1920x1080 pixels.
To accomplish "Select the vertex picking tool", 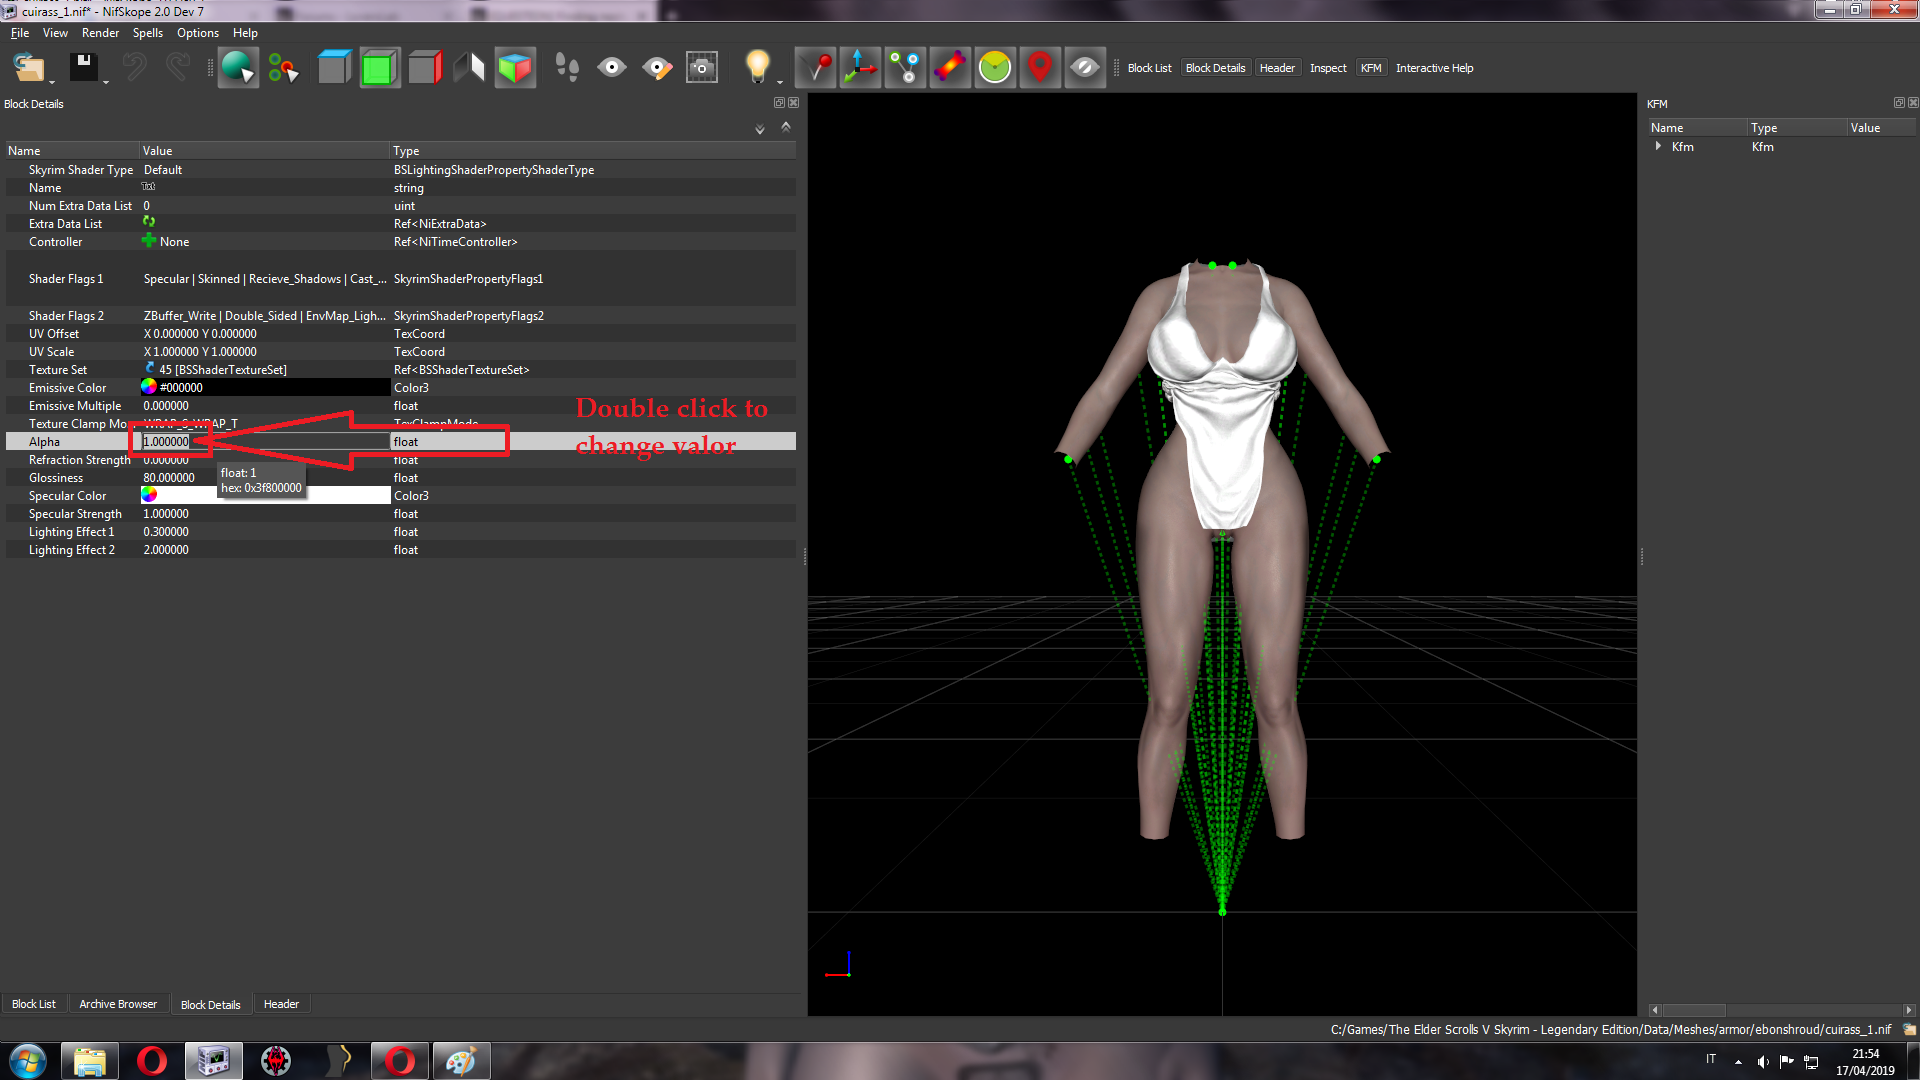I will click(283, 68).
